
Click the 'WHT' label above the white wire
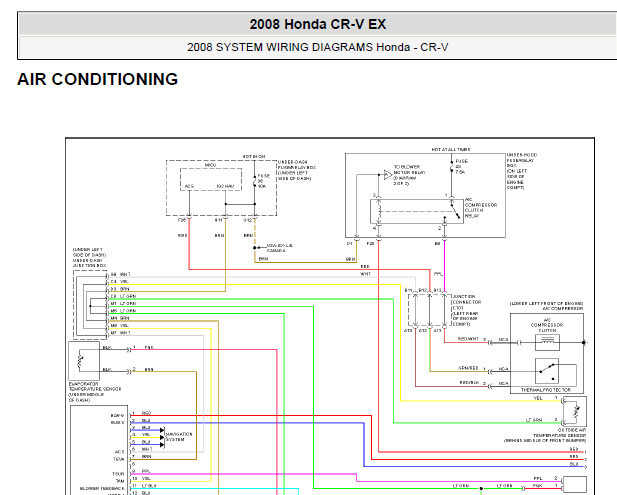365,274
